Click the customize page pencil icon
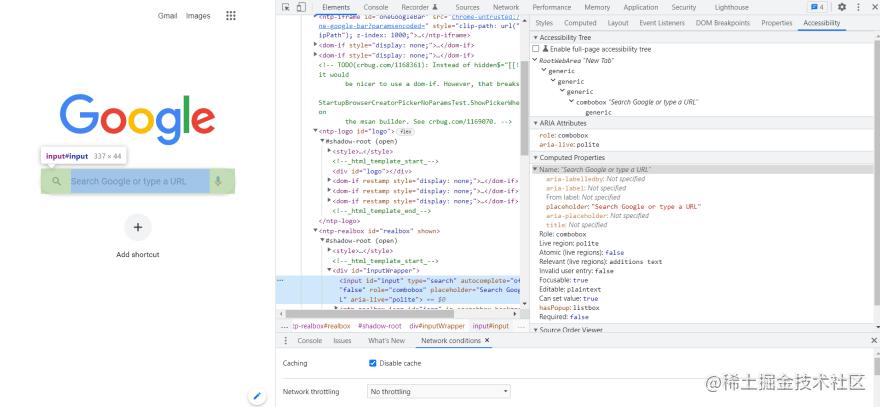Screen dimensions: 880x407 pos(256,396)
